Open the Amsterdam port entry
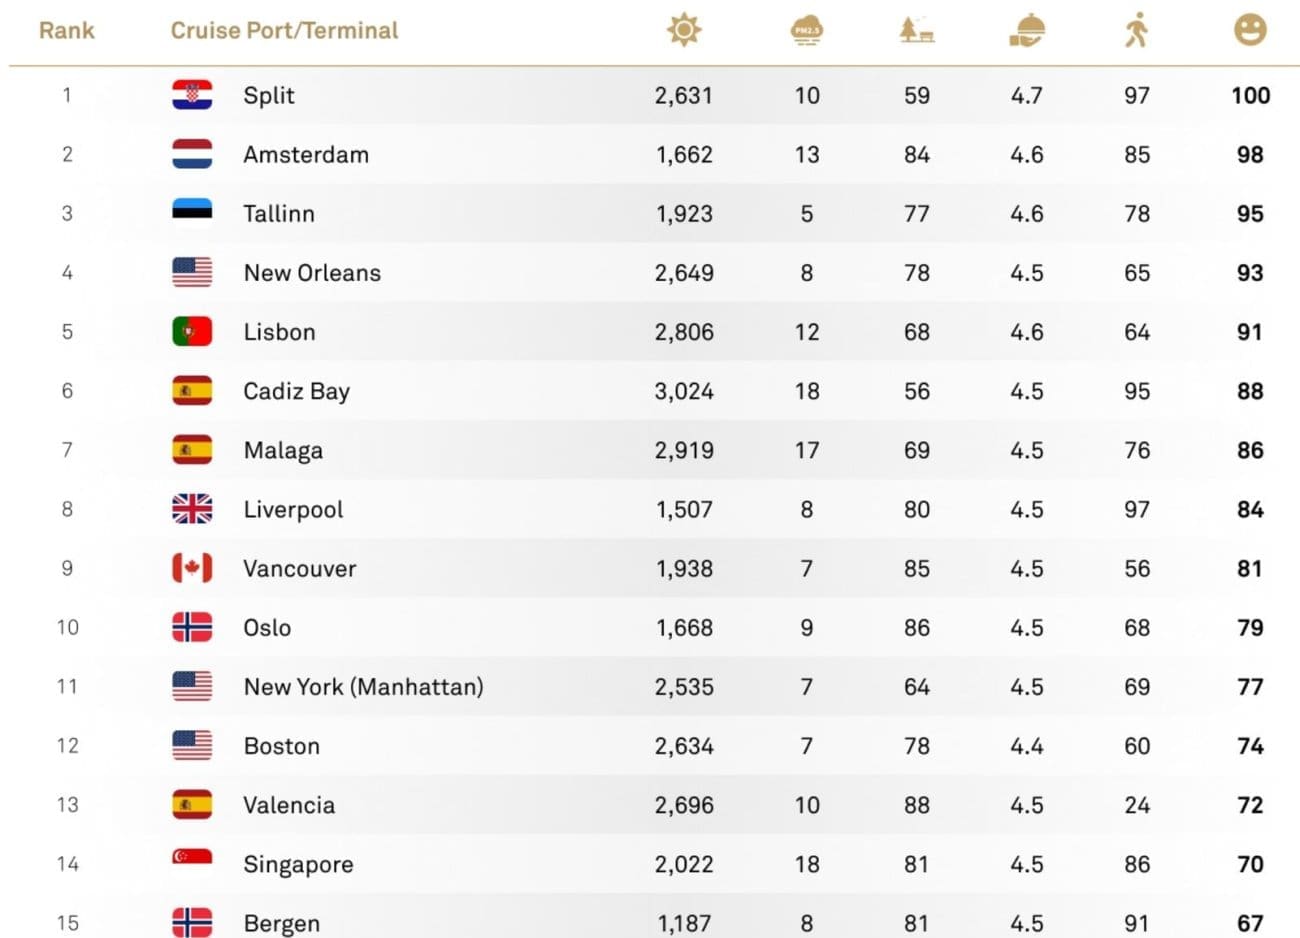This screenshot has width=1300, height=938. click(x=306, y=155)
